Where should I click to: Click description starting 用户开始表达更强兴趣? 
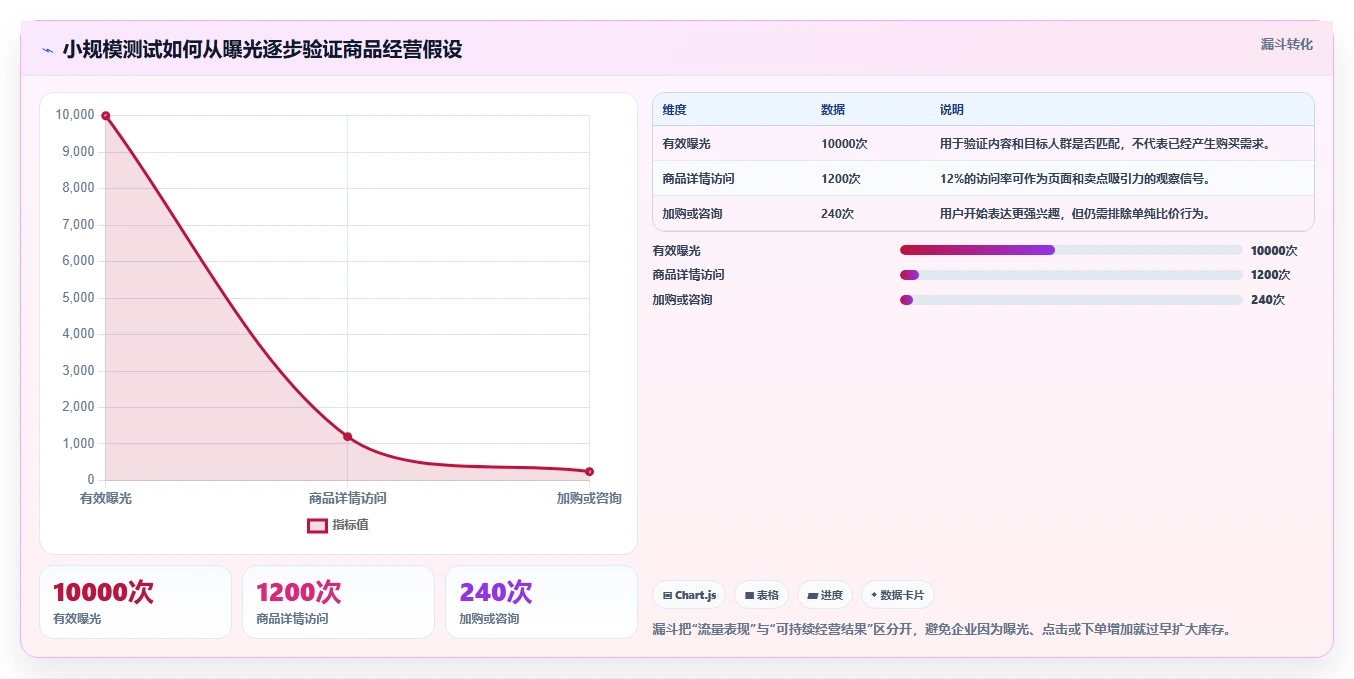click(x=1075, y=214)
